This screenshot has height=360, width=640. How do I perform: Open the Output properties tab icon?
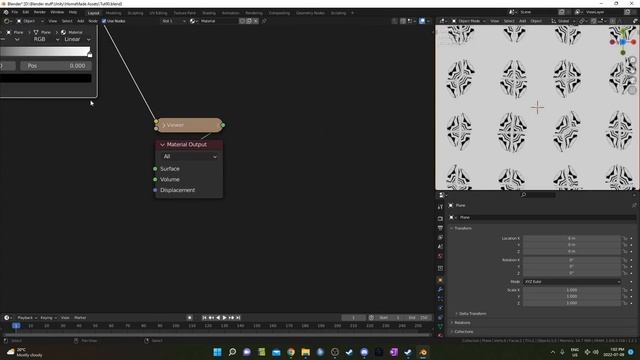(x=440, y=228)
